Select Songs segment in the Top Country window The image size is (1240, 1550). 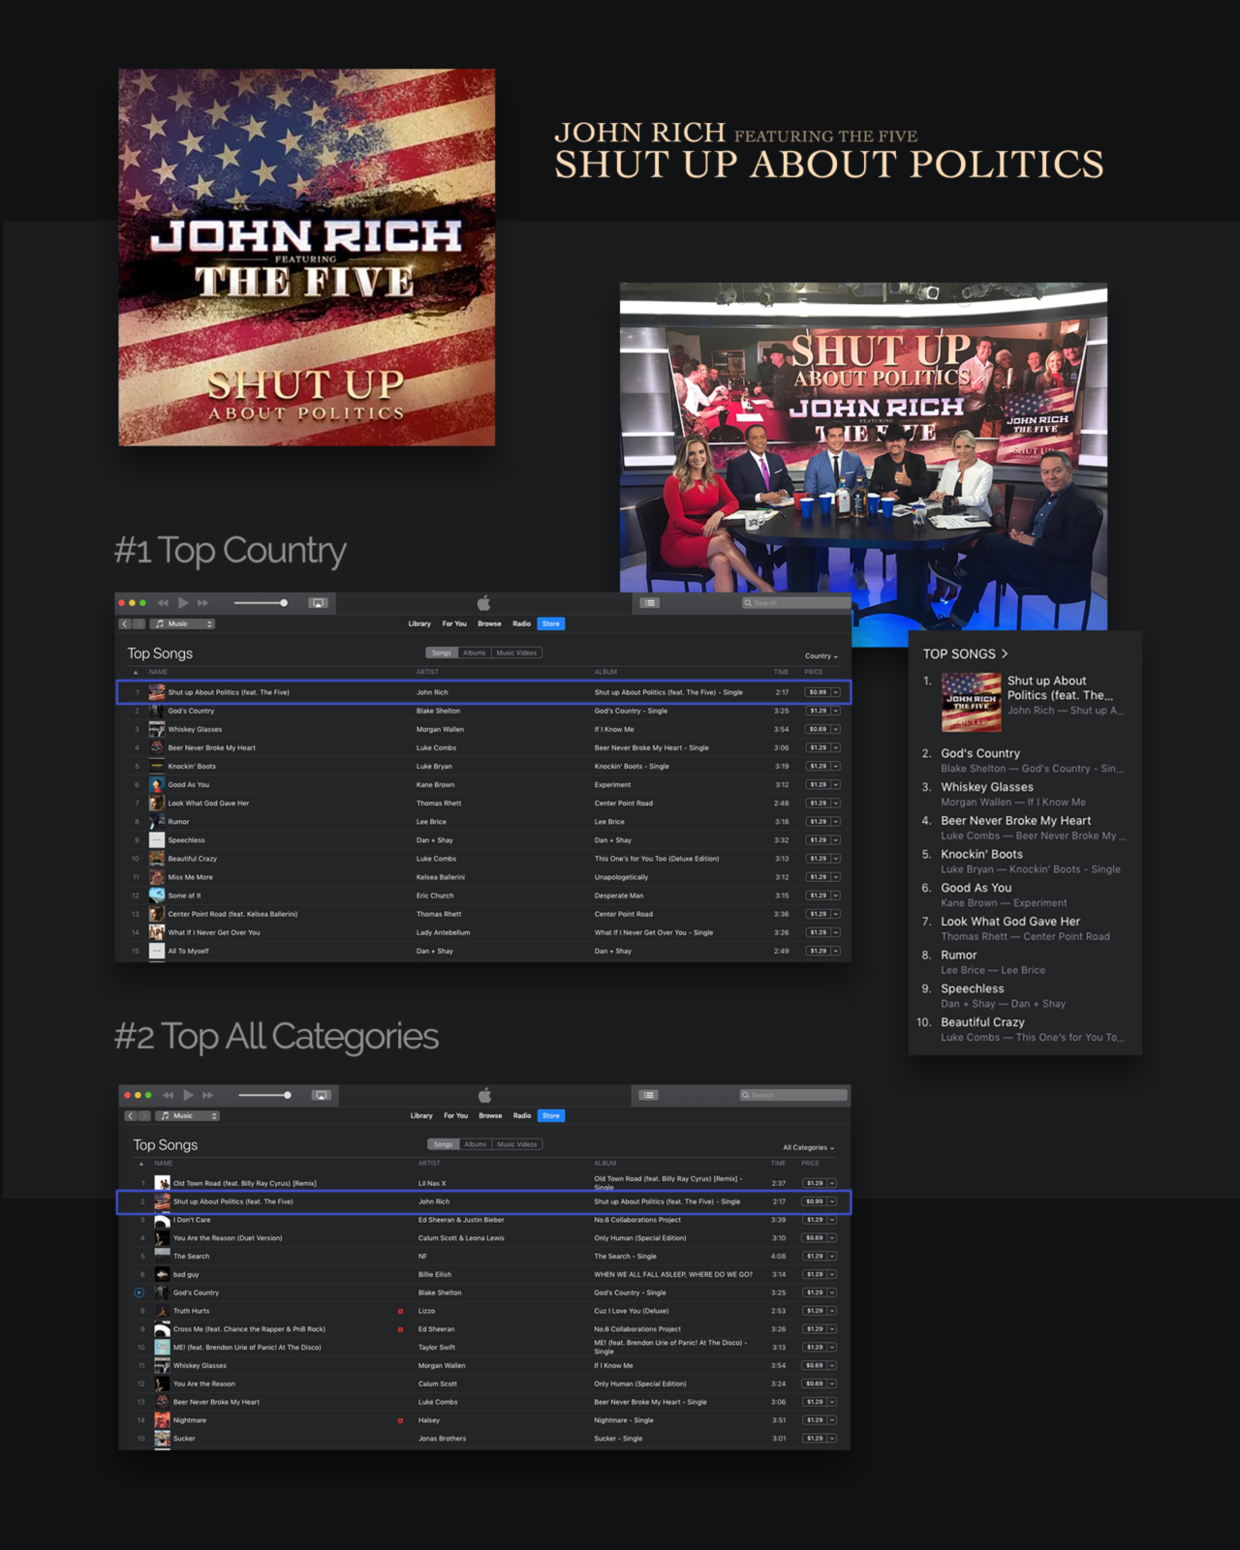[x=442, y=653]
